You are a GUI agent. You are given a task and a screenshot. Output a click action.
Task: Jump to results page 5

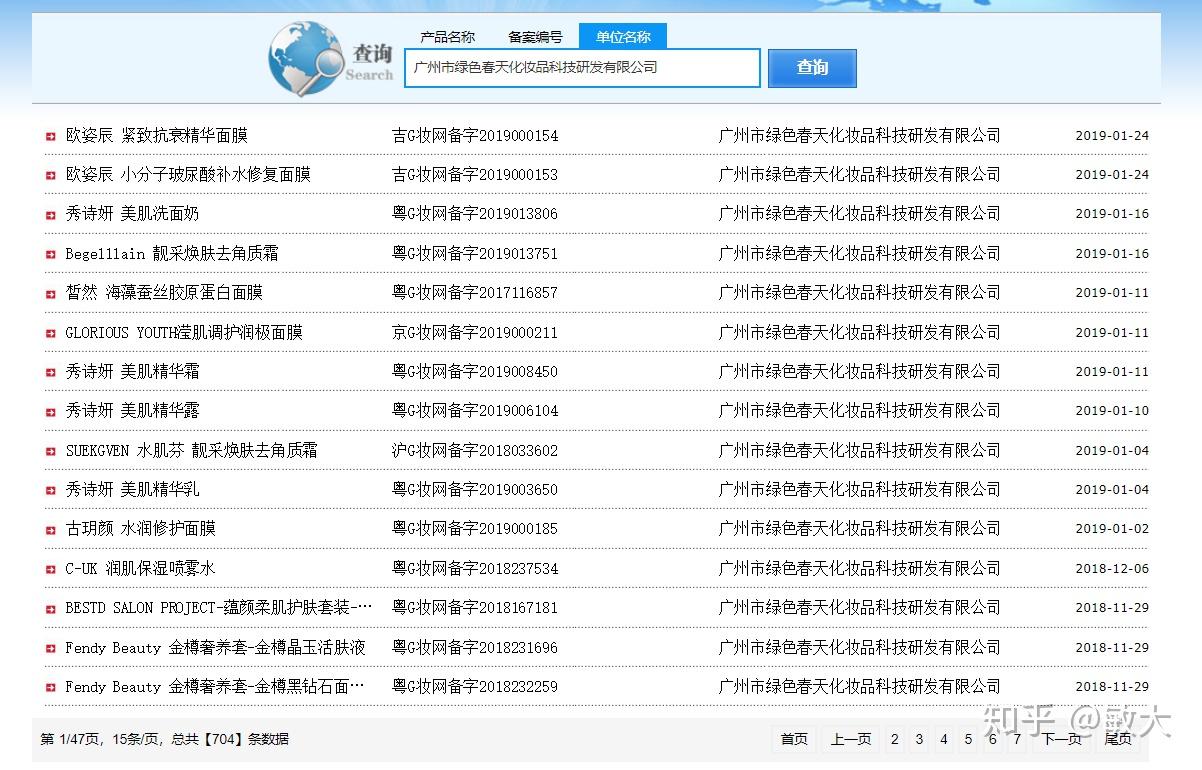968,739
